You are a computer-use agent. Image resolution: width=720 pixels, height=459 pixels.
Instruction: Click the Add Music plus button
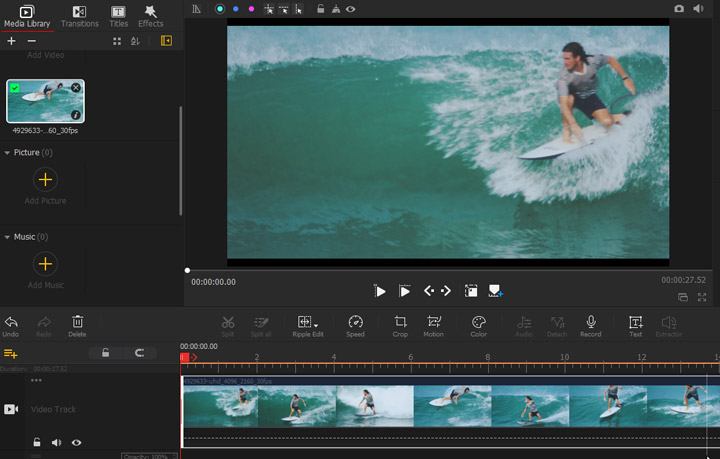point(45,264)
